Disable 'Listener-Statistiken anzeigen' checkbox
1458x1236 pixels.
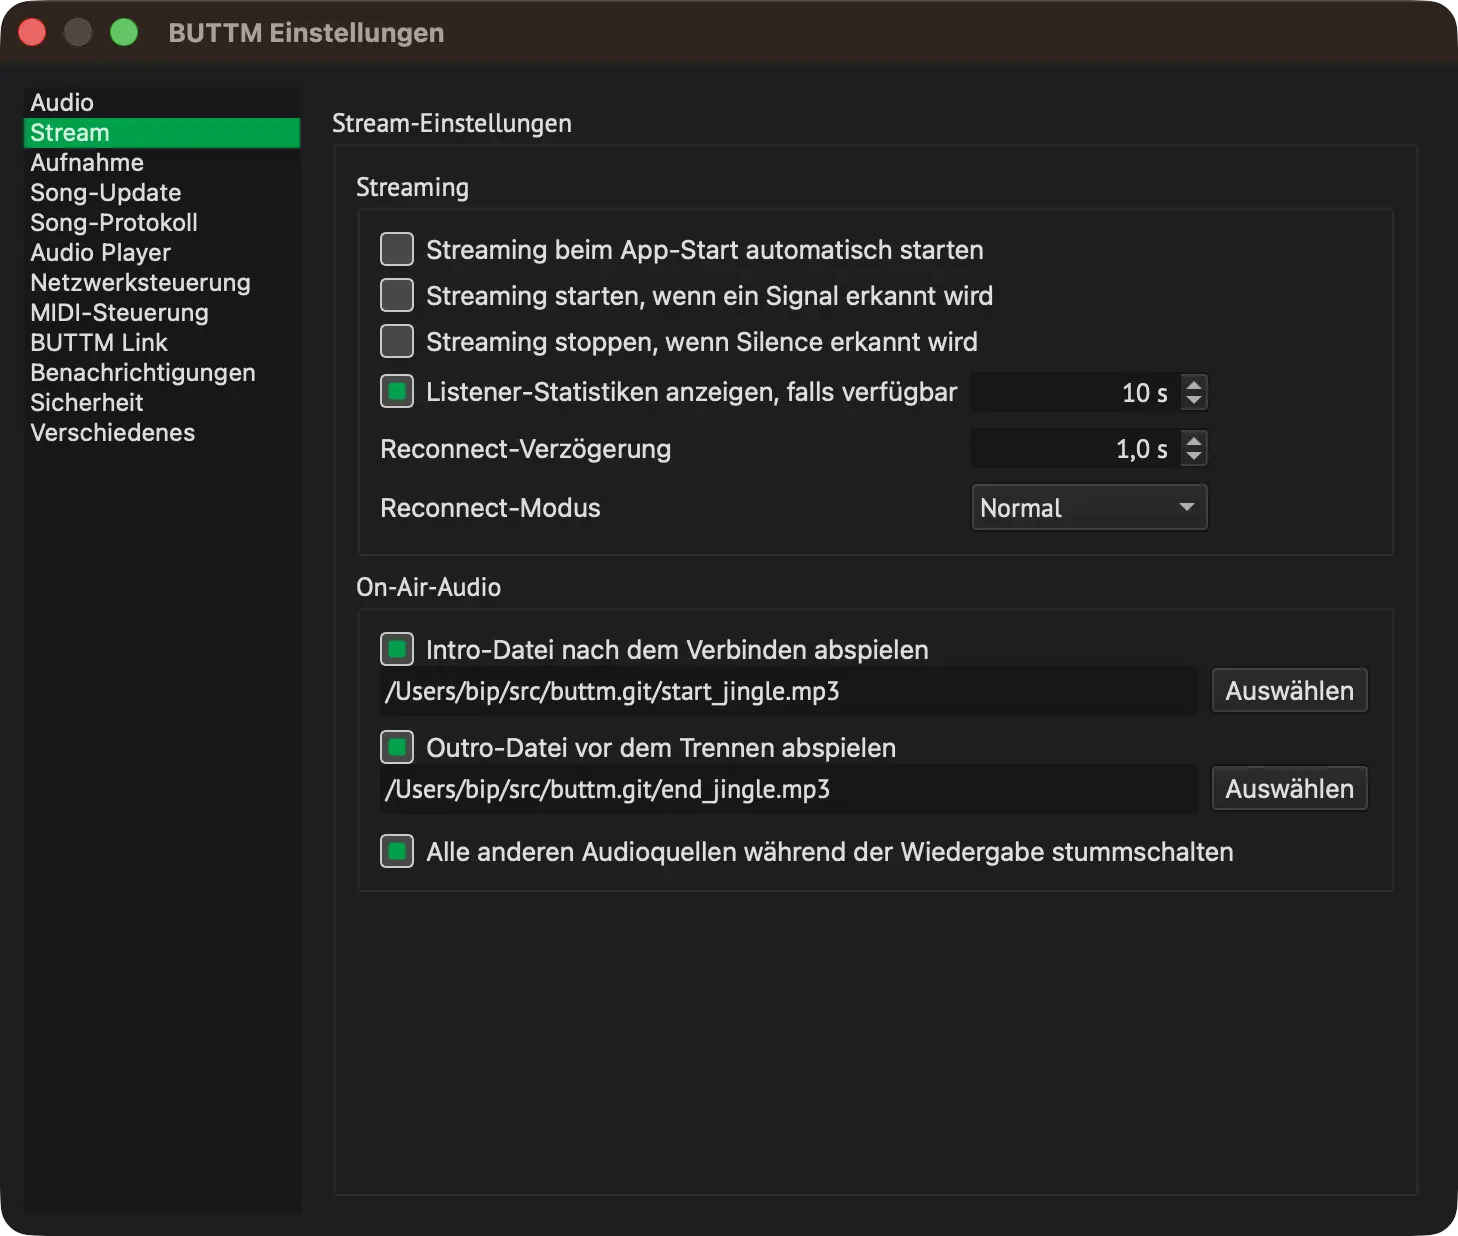(x=397, y=391)
